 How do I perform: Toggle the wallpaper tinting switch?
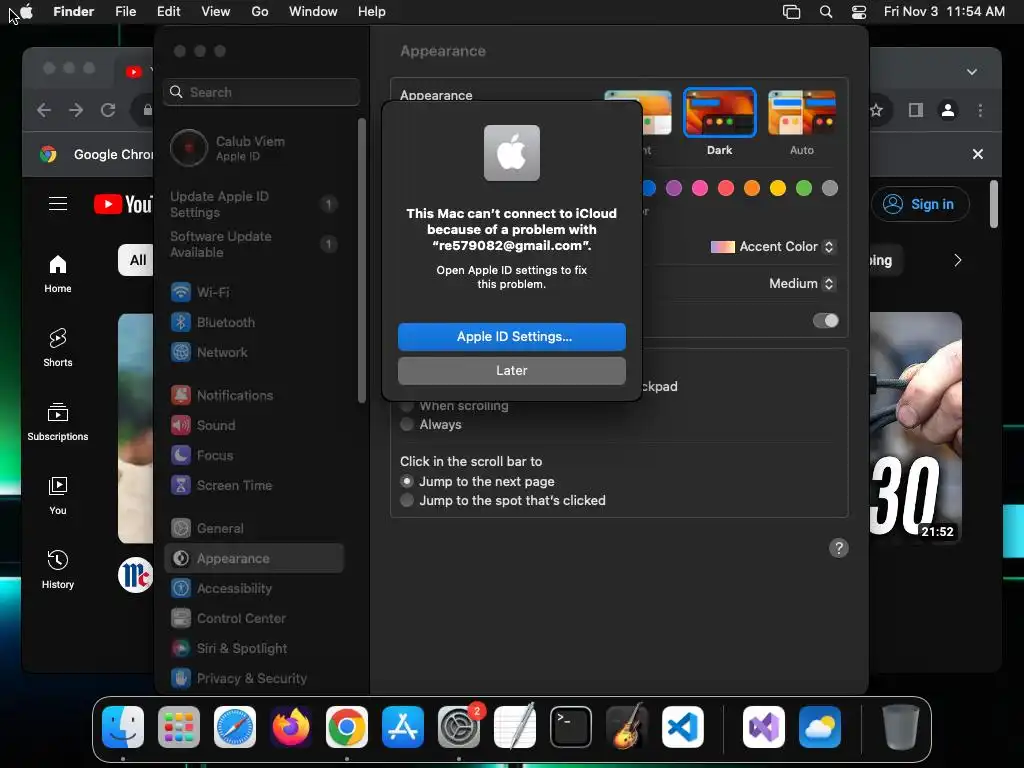click(825, 321)
